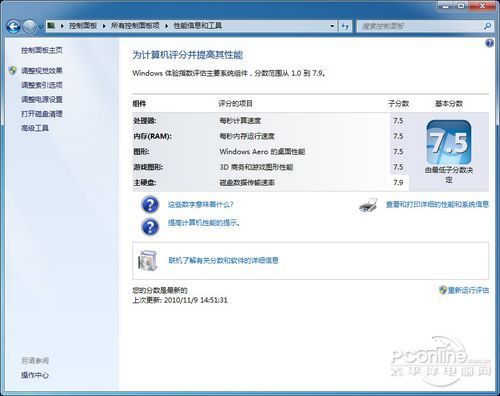Click the question icon beside 提高计算机性能的提示
The width and height of the screenshot is (500, 396).
[x=150, y=227]
